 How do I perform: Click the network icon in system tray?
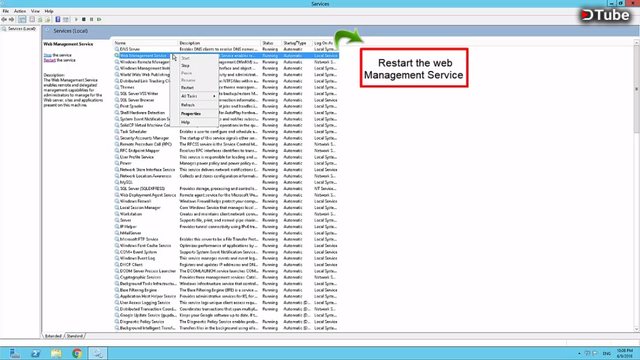(x=587, y=353)
